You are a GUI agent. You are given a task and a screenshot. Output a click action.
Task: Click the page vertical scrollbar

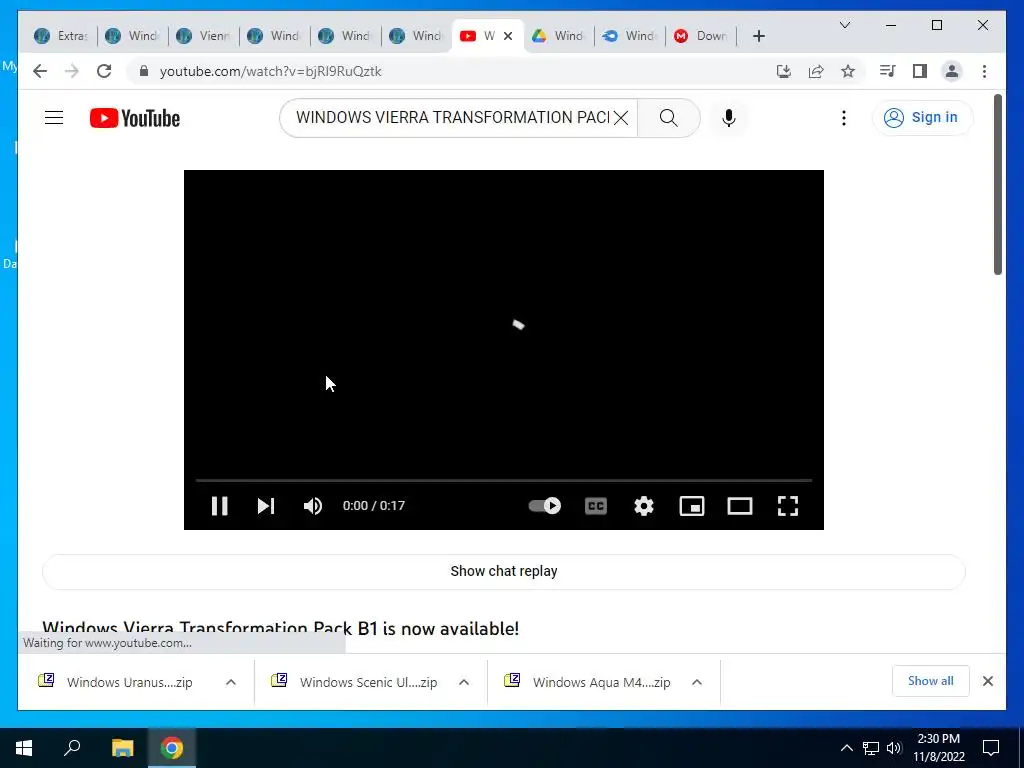pos(998,185)
